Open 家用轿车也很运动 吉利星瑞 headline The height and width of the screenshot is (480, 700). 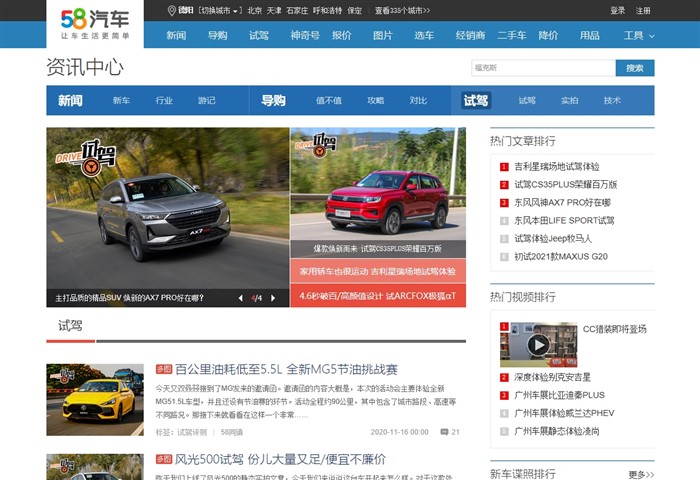pos(378,271)
